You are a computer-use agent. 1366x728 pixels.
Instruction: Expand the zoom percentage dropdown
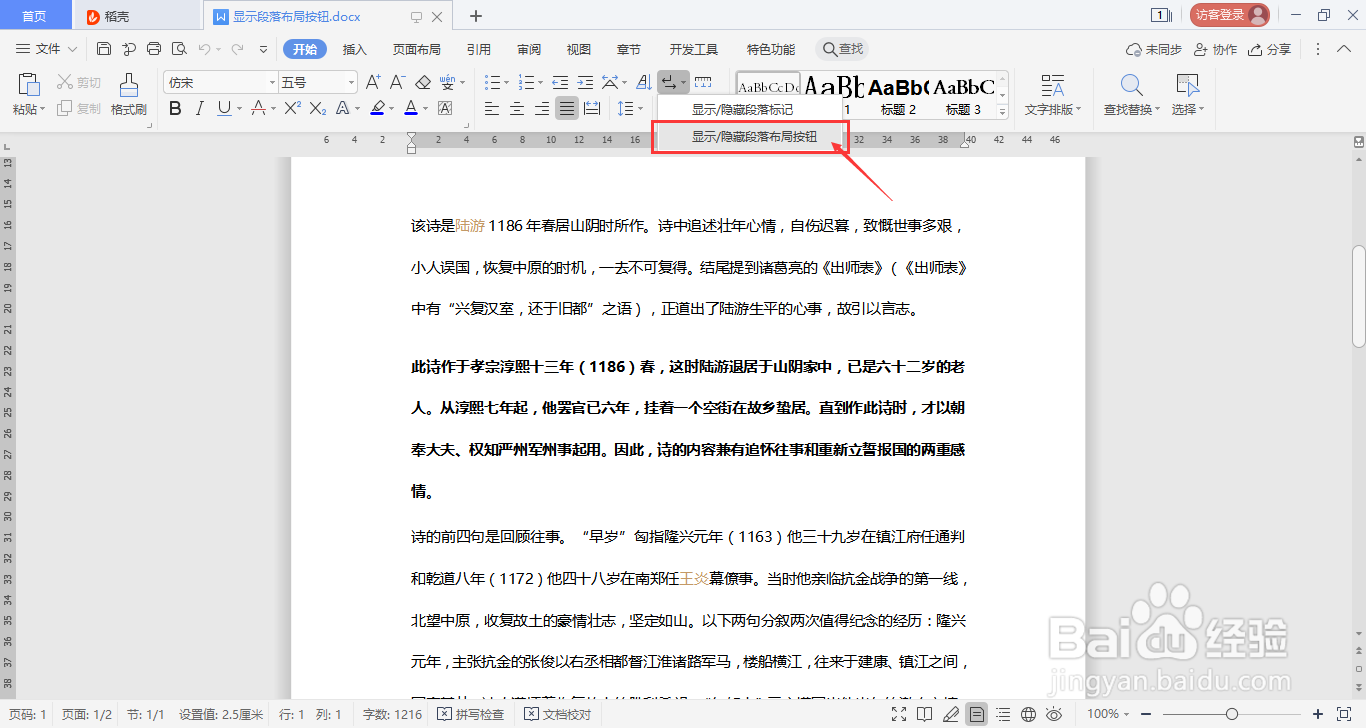tap(1128, 714)
